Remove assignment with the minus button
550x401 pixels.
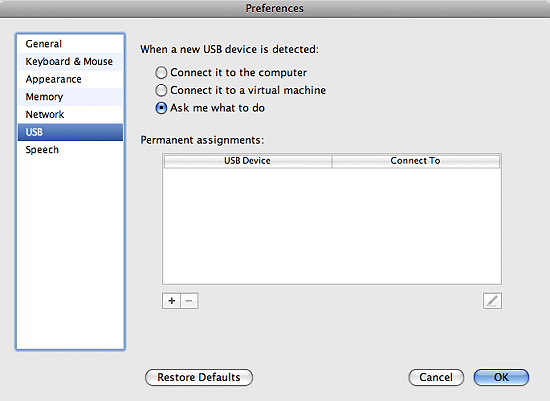click(x=189, y=301)
